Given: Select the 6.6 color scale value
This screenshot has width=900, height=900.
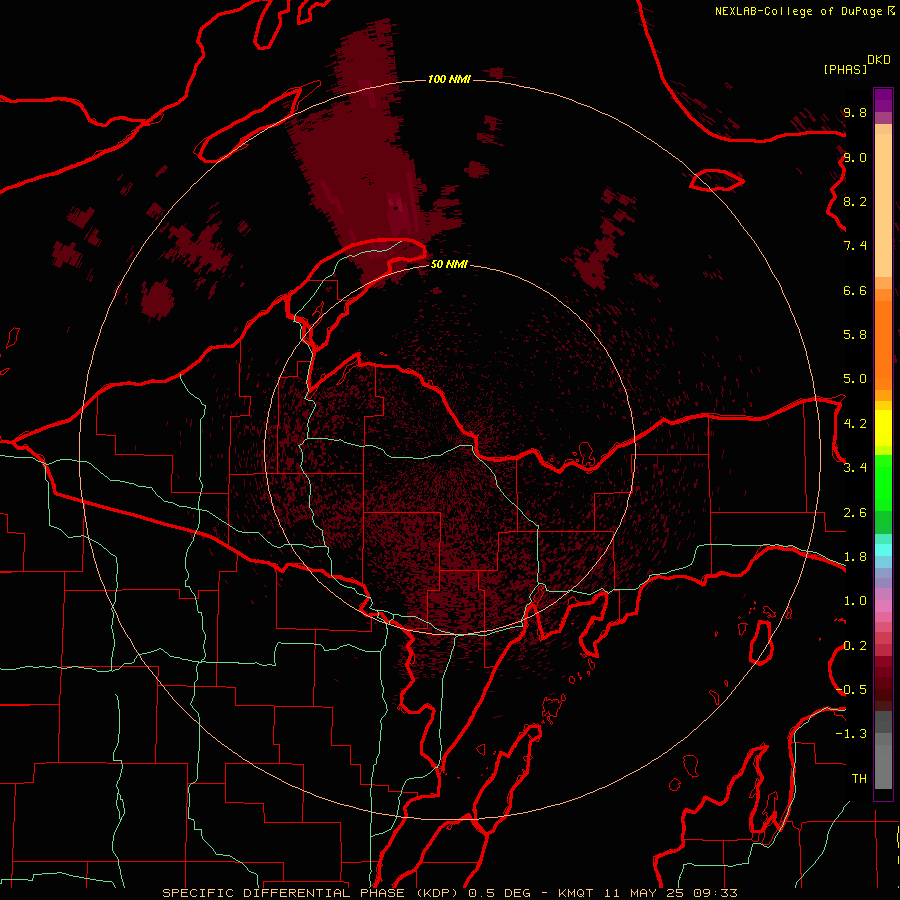Looking at the screenshot, I should pos(855,290).
